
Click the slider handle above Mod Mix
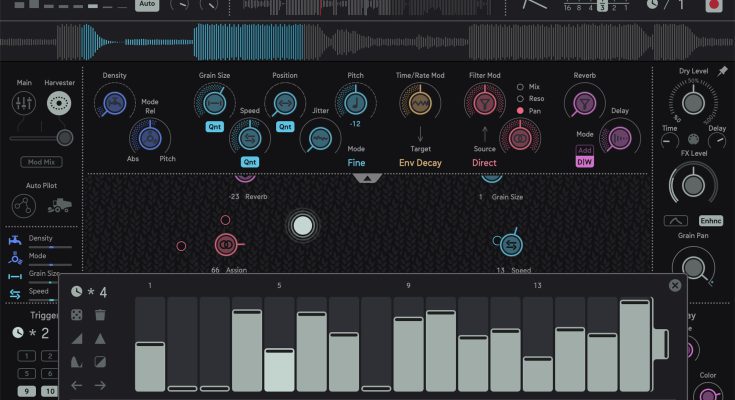click(65, 137)
